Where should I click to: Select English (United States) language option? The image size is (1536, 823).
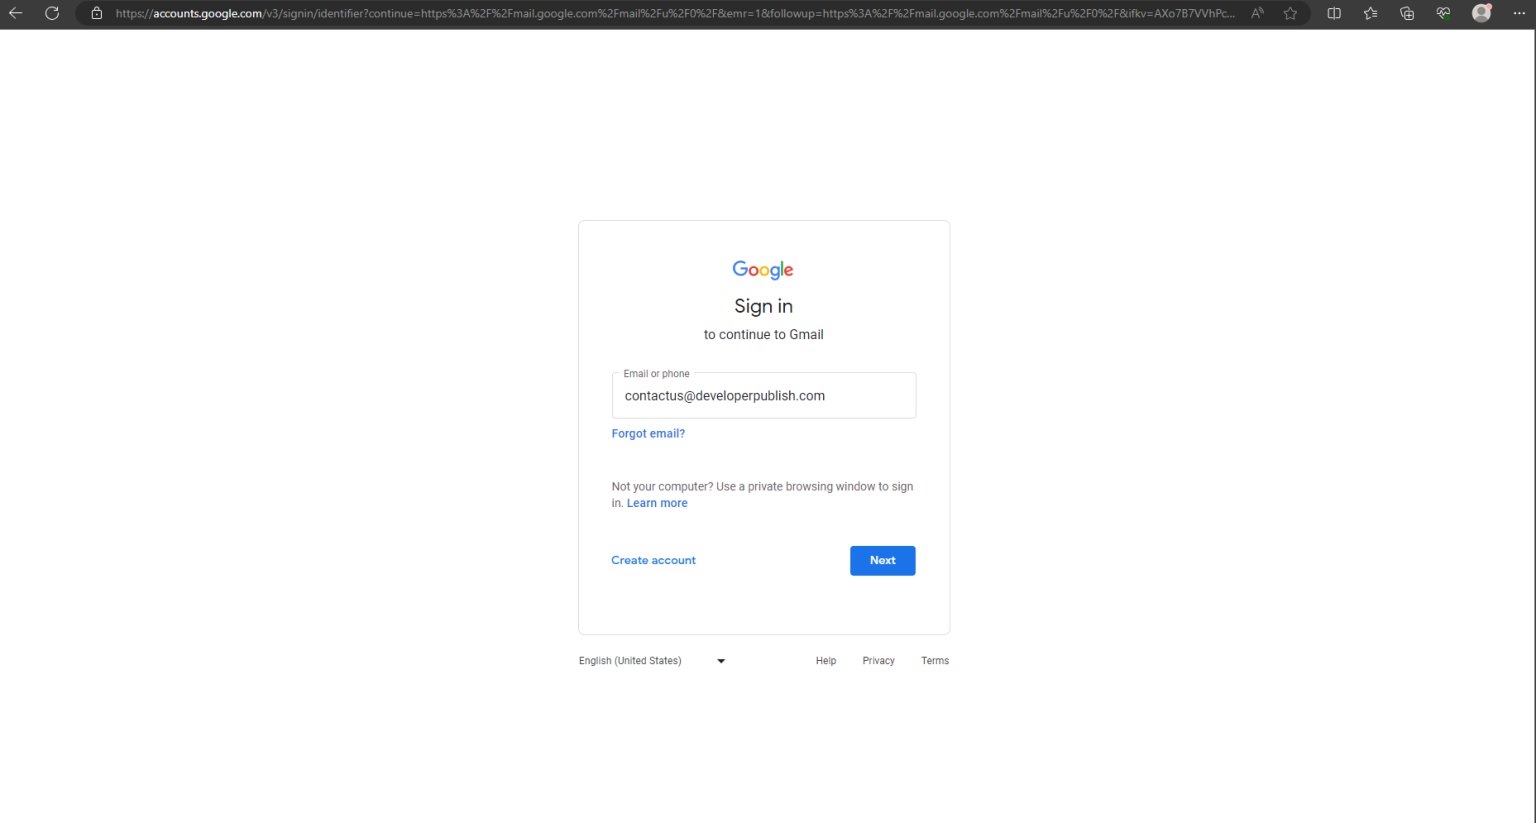coord(630,660)
